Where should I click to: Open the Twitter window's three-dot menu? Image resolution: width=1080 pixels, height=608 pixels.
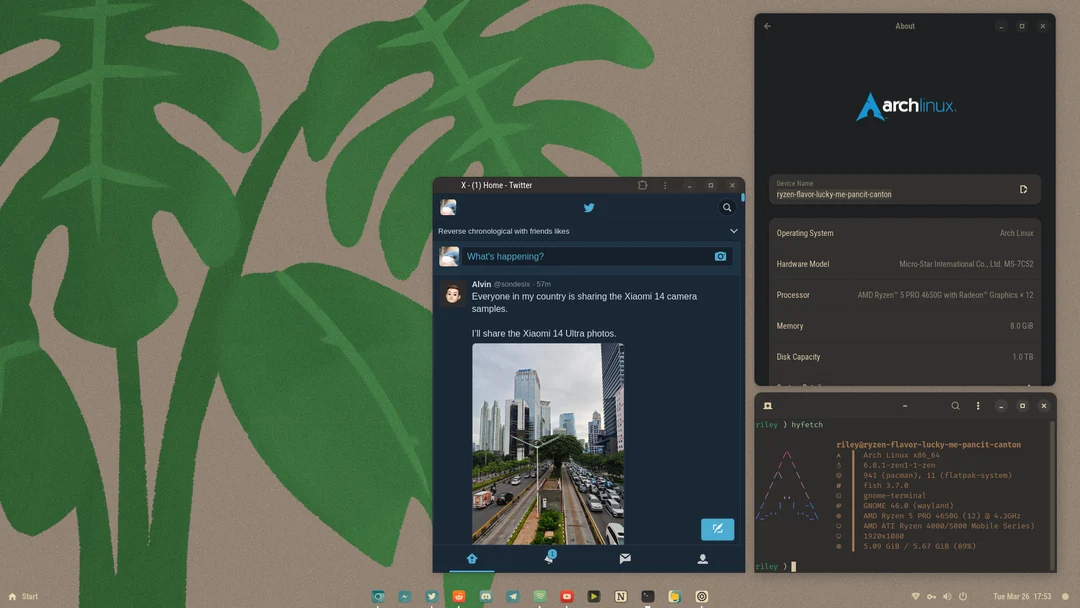tap(664, 185)
